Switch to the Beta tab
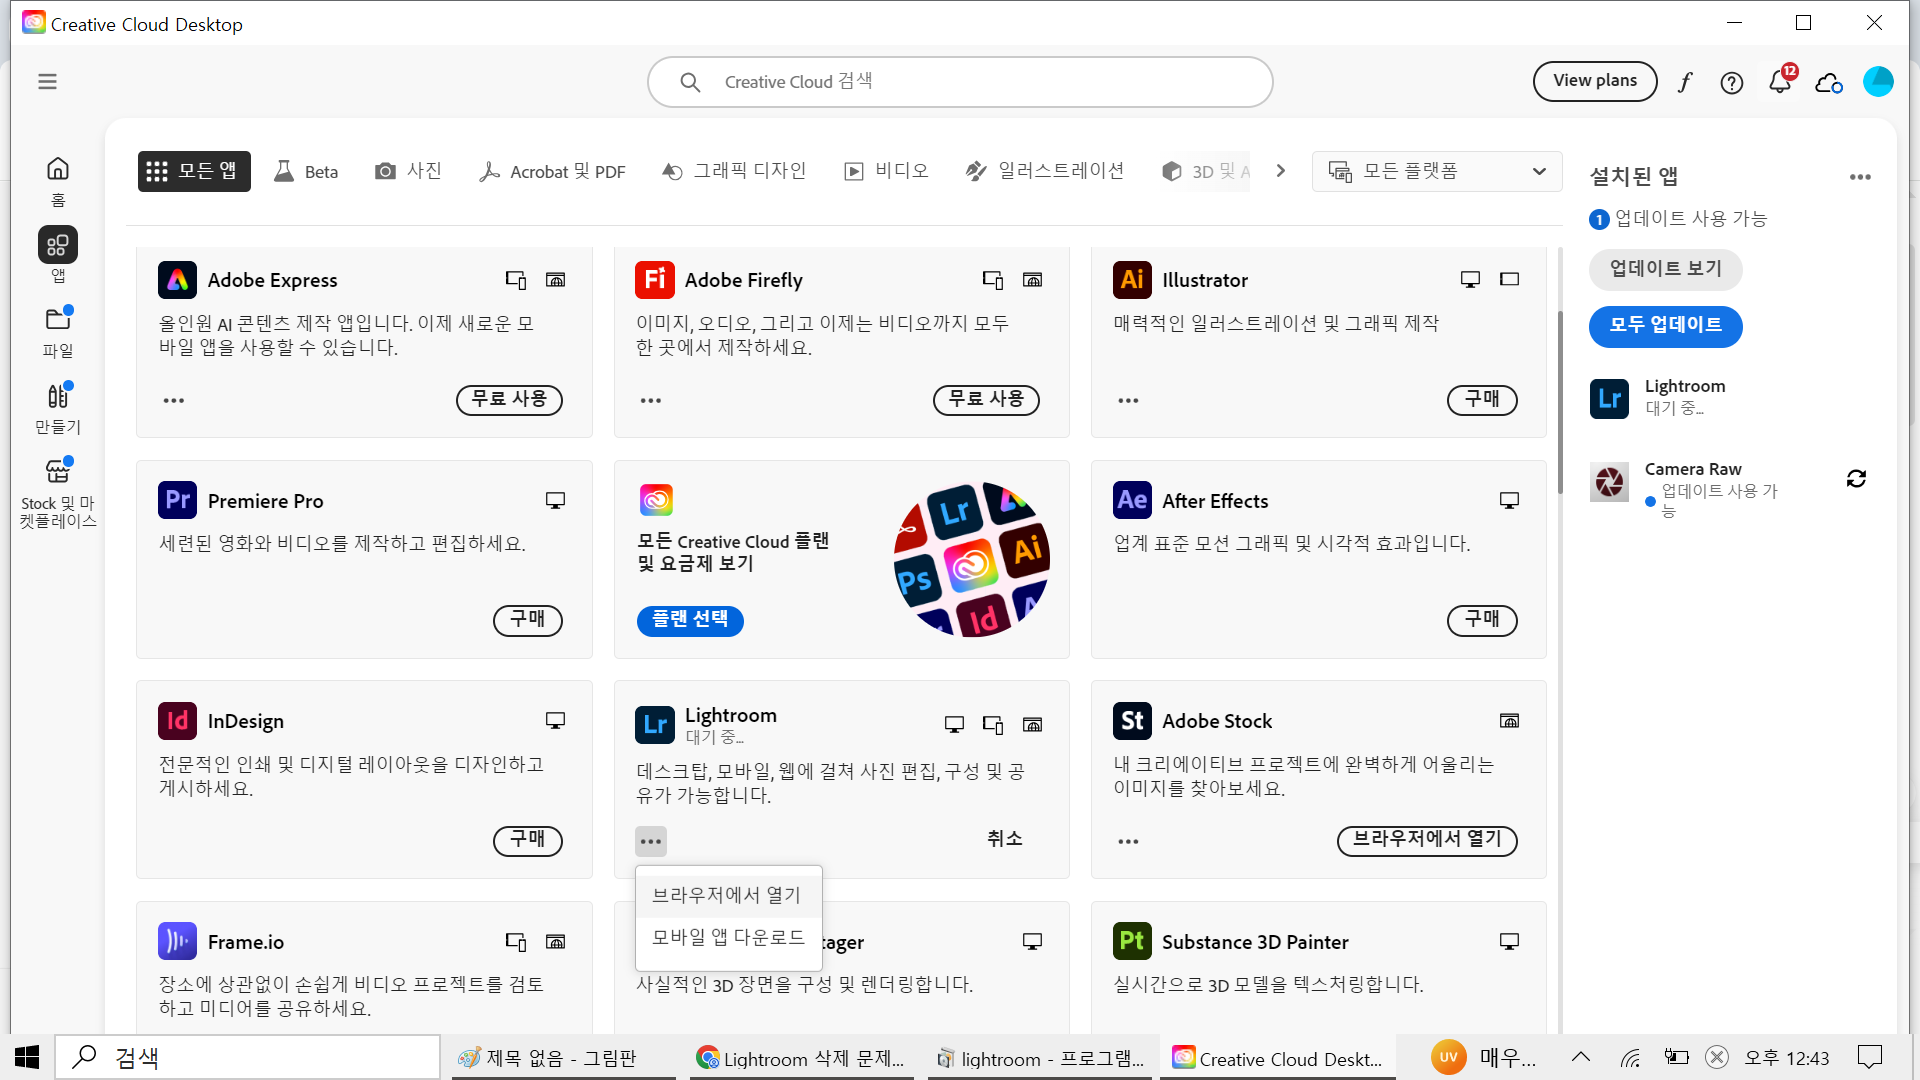The height and width of the screenshot is (1080, 1920). [x=306, y=171]
